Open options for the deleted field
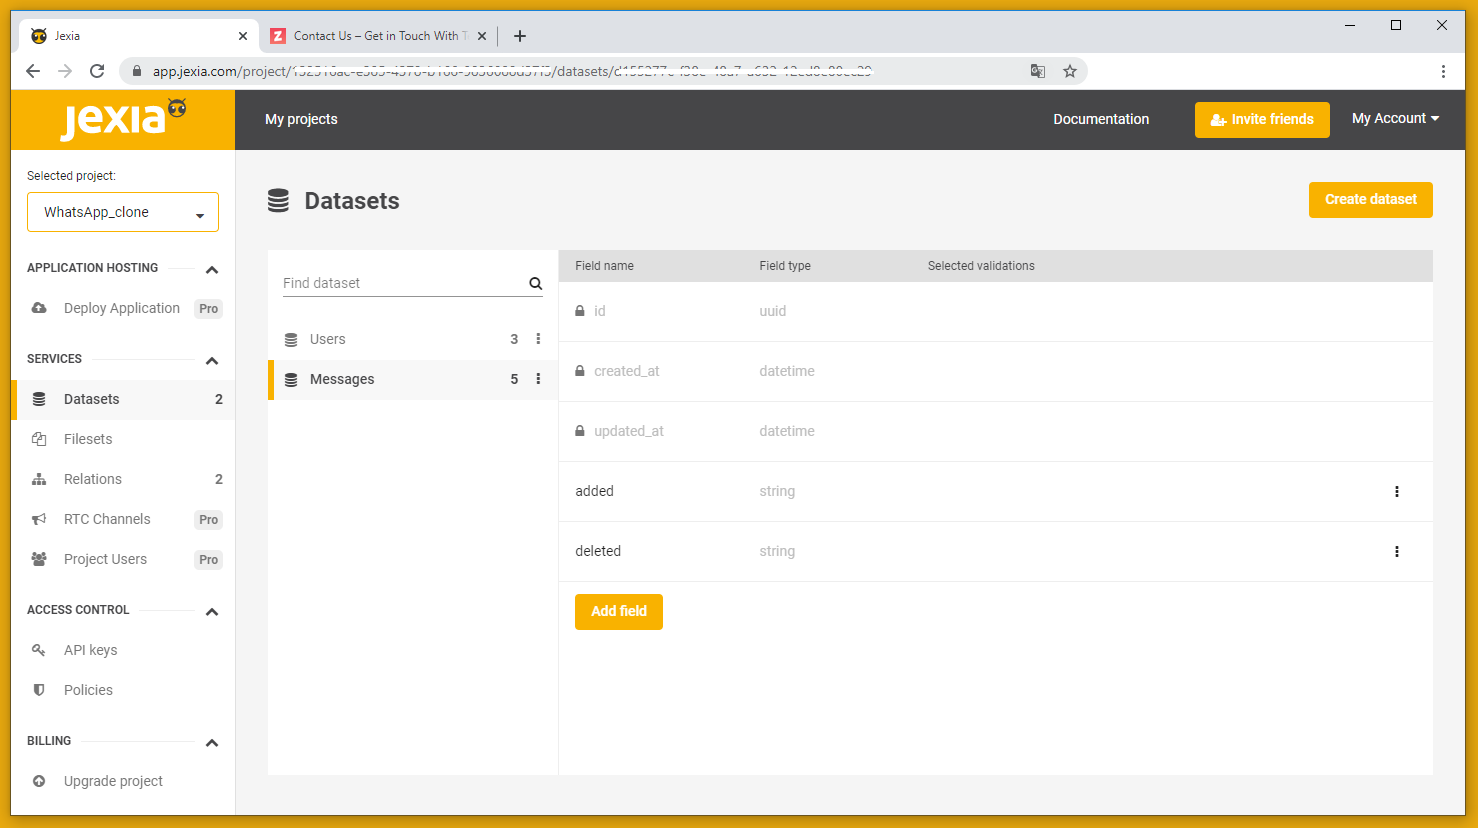 click(x=1397, y=551)
